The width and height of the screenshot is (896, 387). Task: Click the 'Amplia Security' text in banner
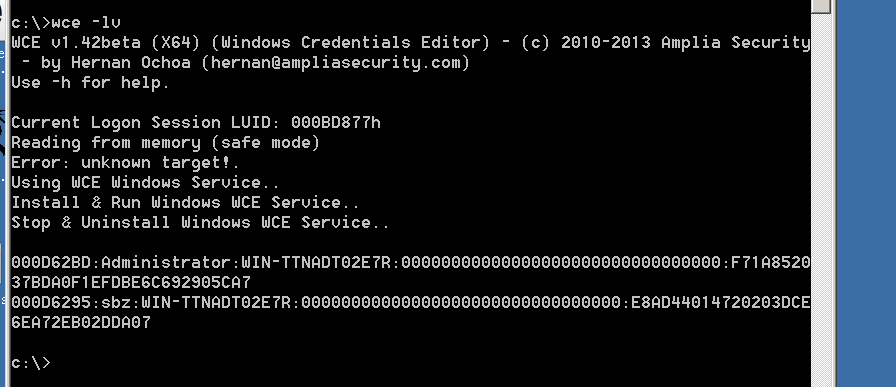click(735, 43)
